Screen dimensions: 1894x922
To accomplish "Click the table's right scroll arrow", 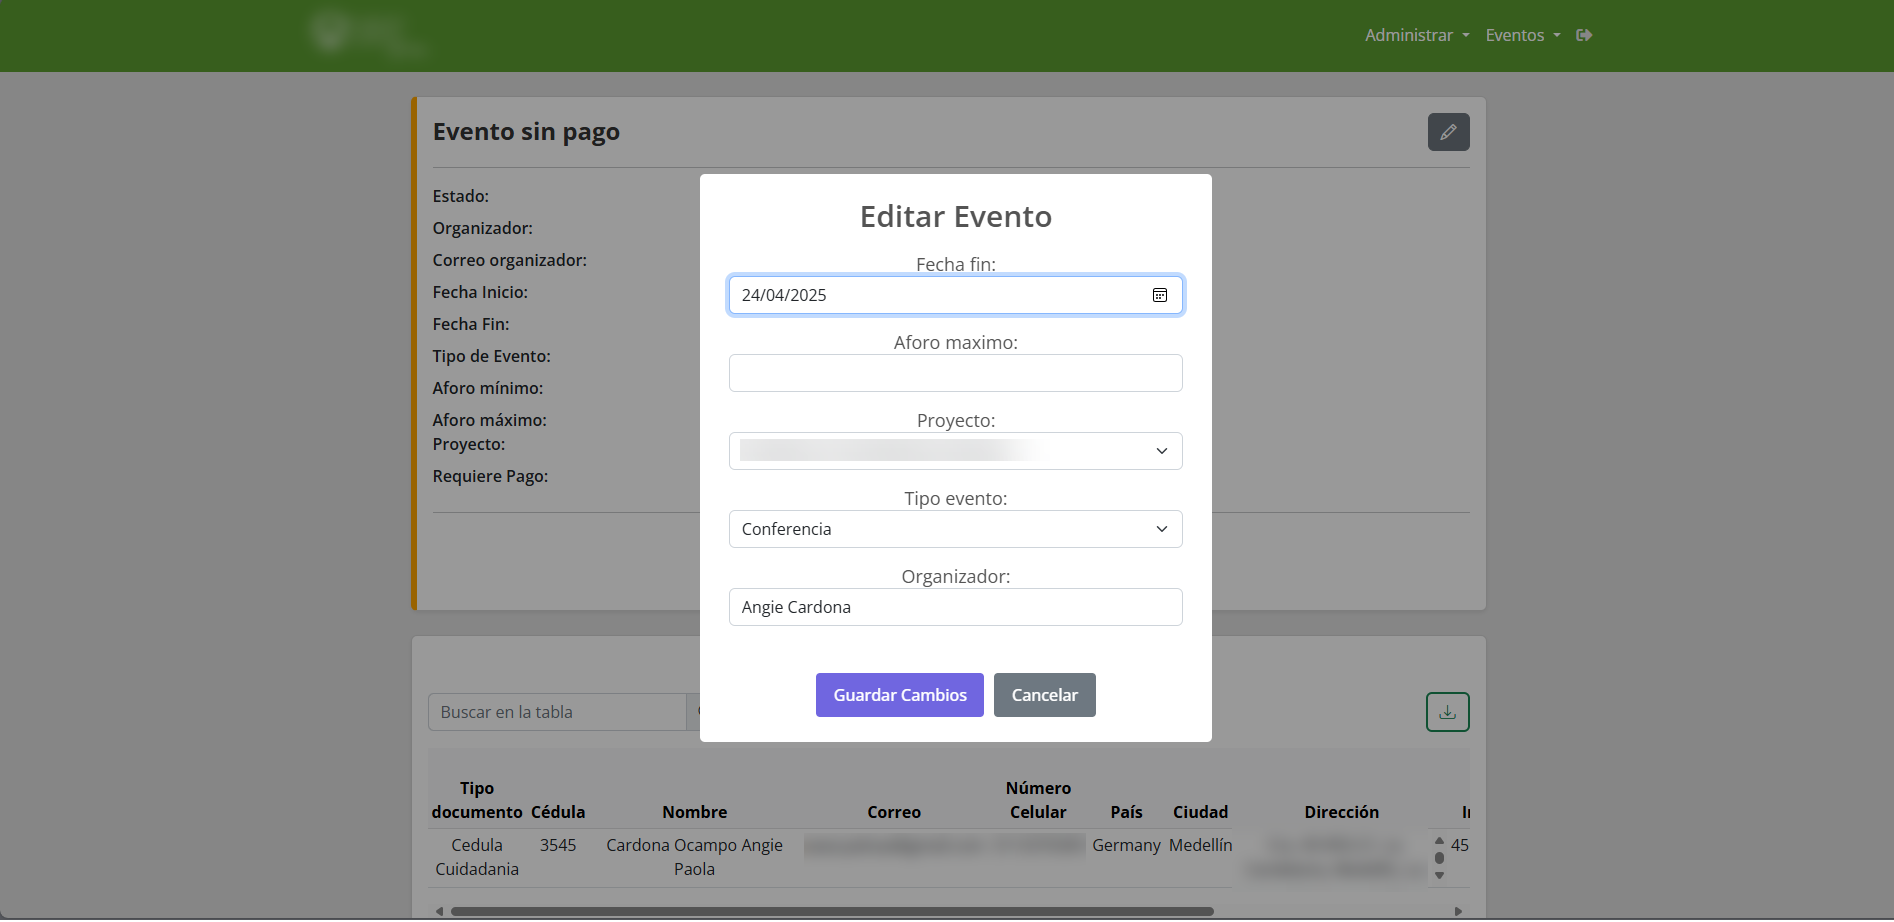I will coord(1458,911).
